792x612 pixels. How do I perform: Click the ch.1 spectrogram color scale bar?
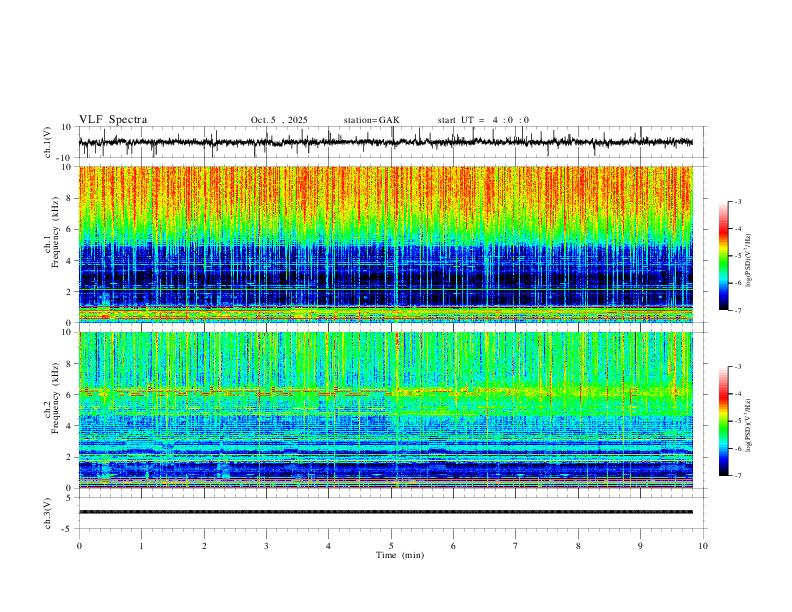724,256
